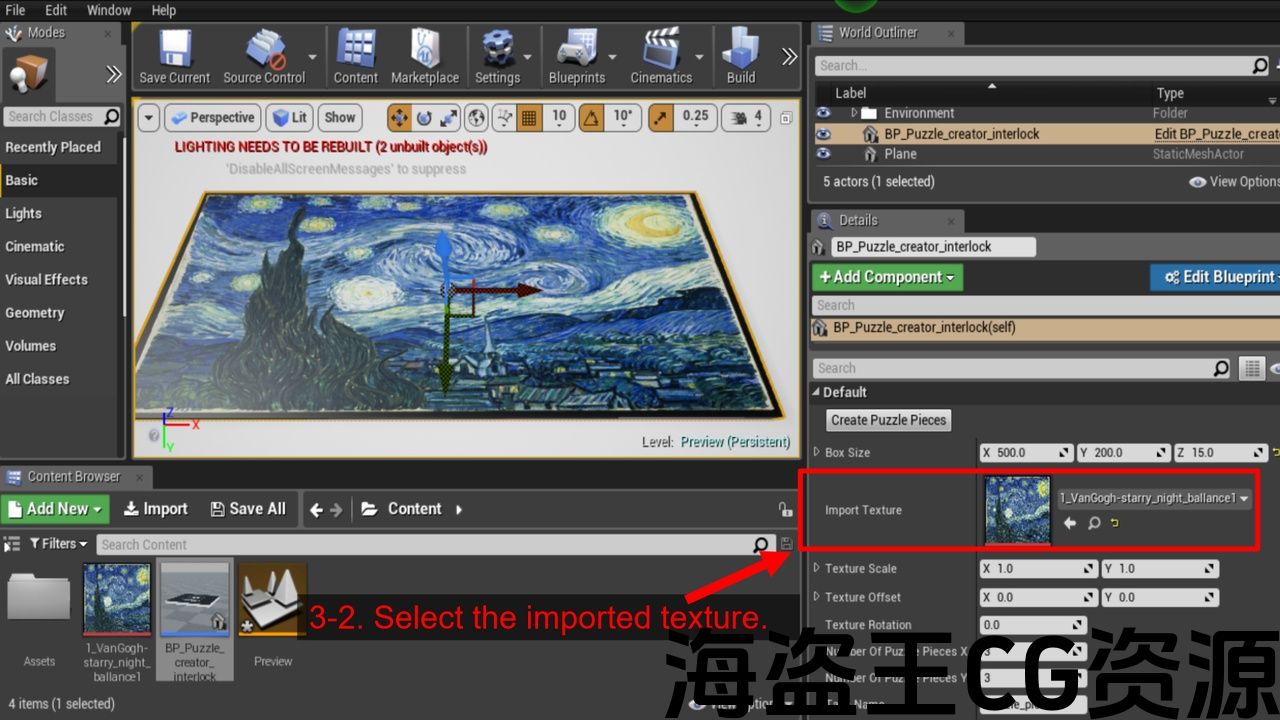
Task: Open the Window menu
Action: (109, 10)
